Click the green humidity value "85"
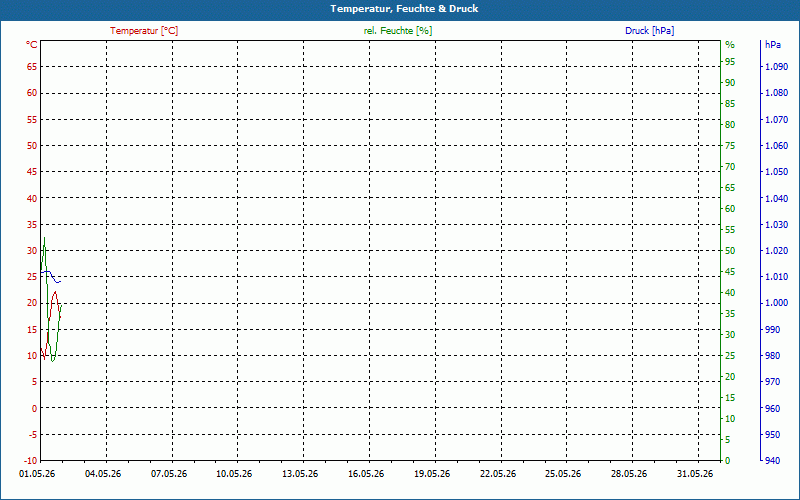The height and width of the screenshot is (500, 800). pyautogui.click(x=730, y=104)
